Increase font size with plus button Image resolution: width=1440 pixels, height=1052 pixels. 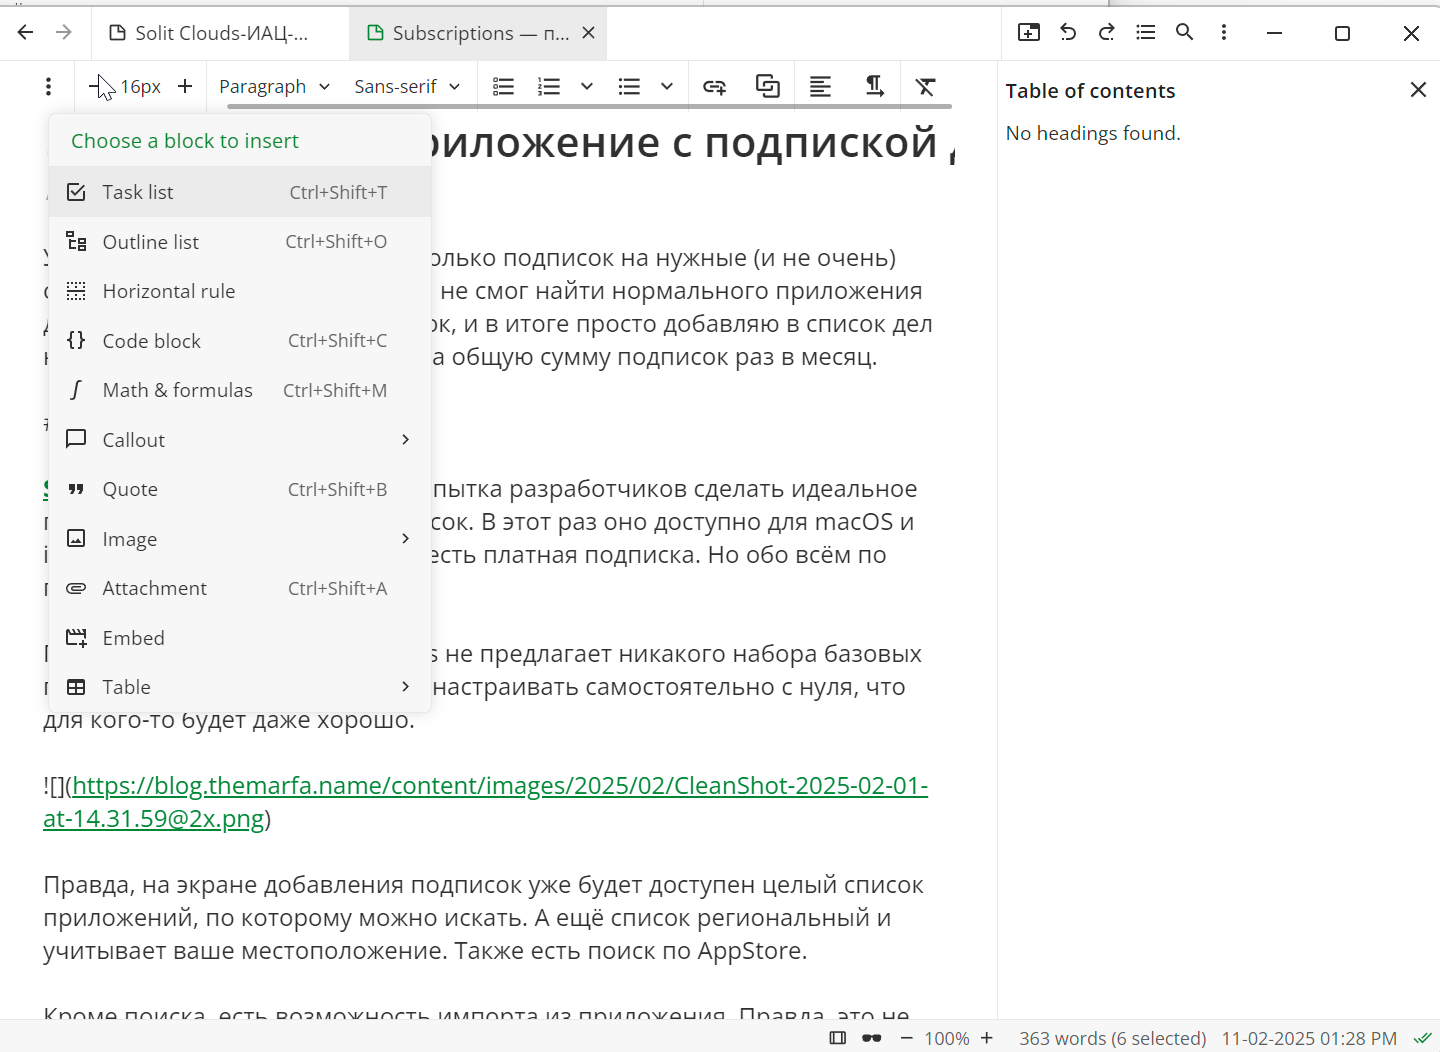coord(185,87)
